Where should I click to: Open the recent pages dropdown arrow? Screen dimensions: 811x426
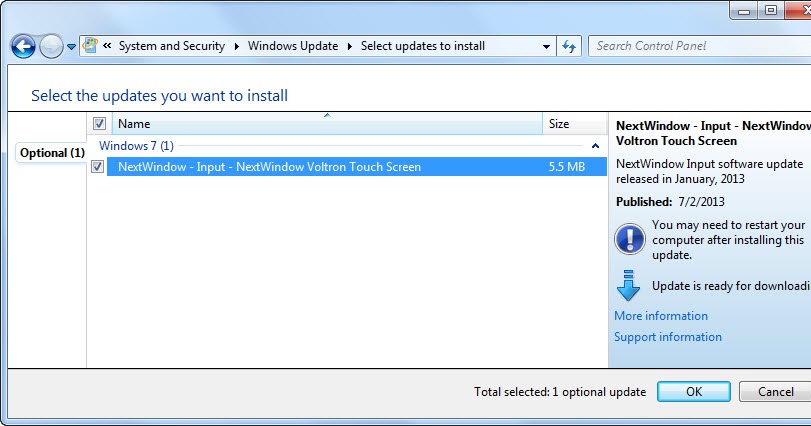[x=71, y=47]
